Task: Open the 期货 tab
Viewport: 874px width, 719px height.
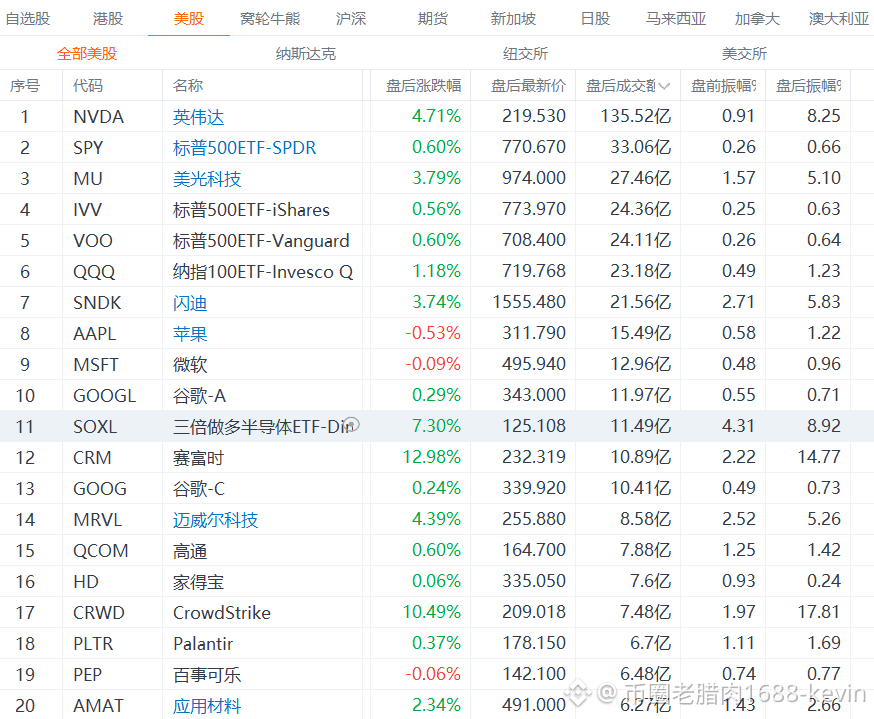Action: (433, 19)
